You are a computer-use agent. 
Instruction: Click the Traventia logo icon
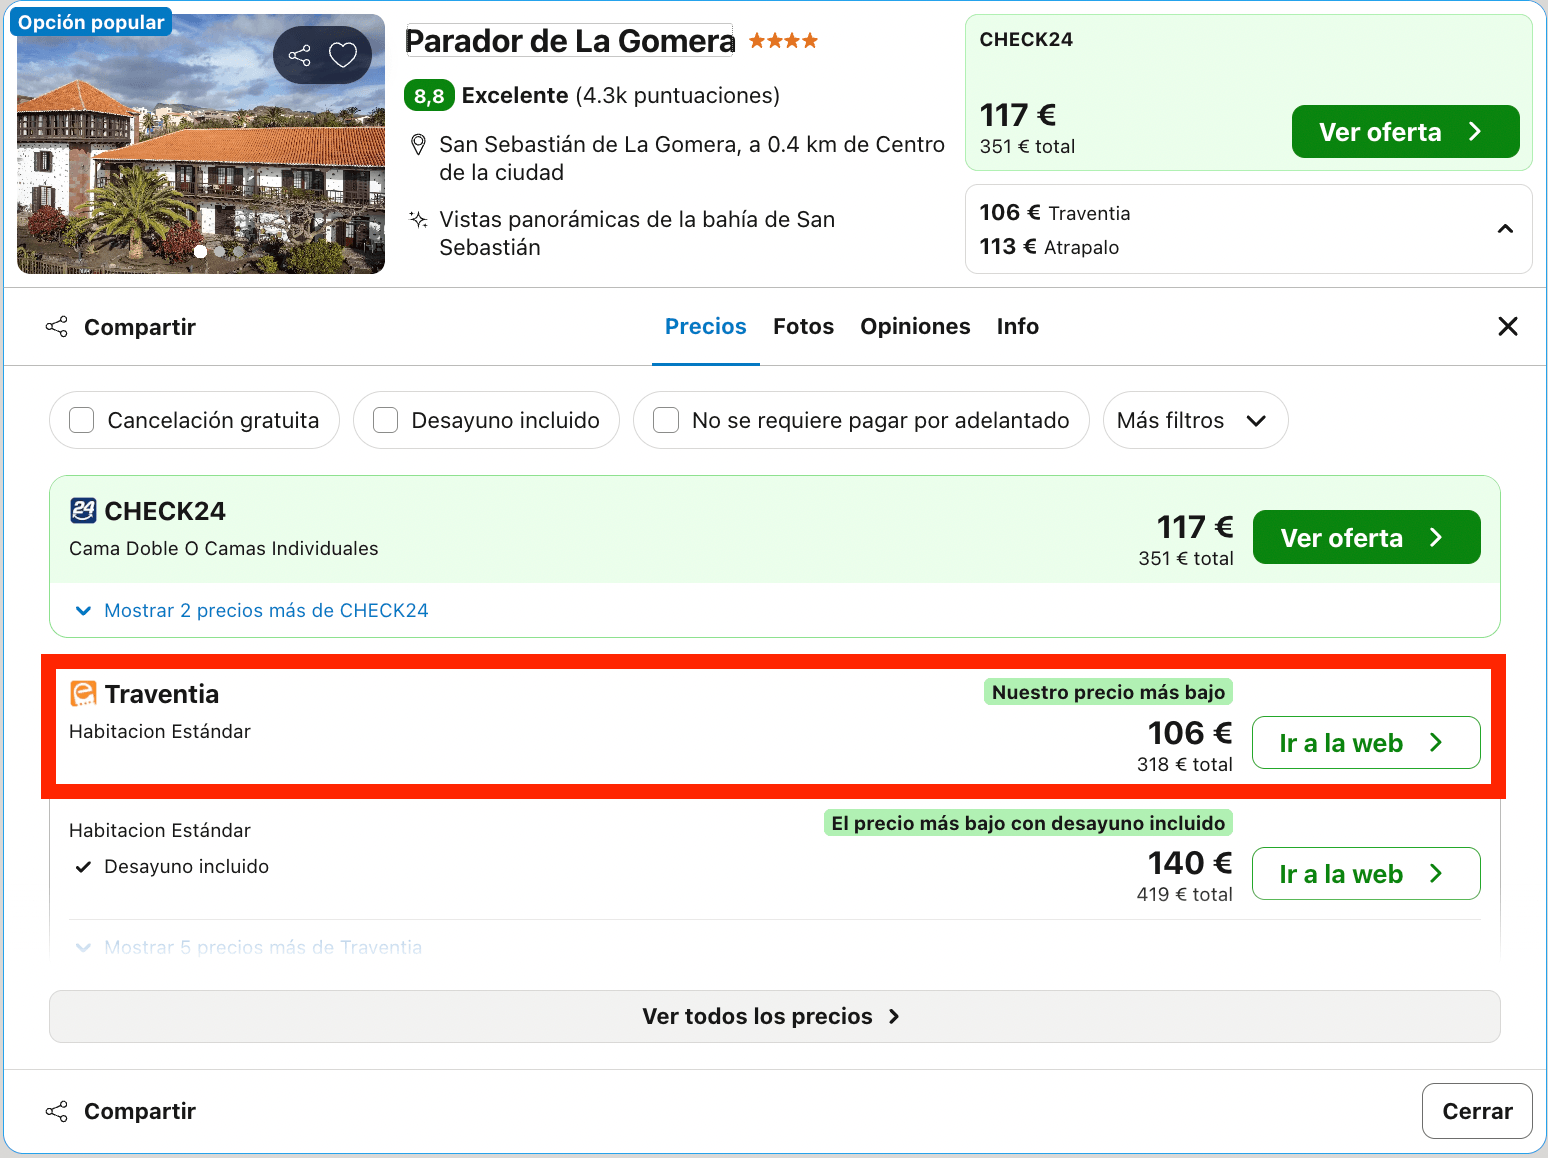(83, 694)
